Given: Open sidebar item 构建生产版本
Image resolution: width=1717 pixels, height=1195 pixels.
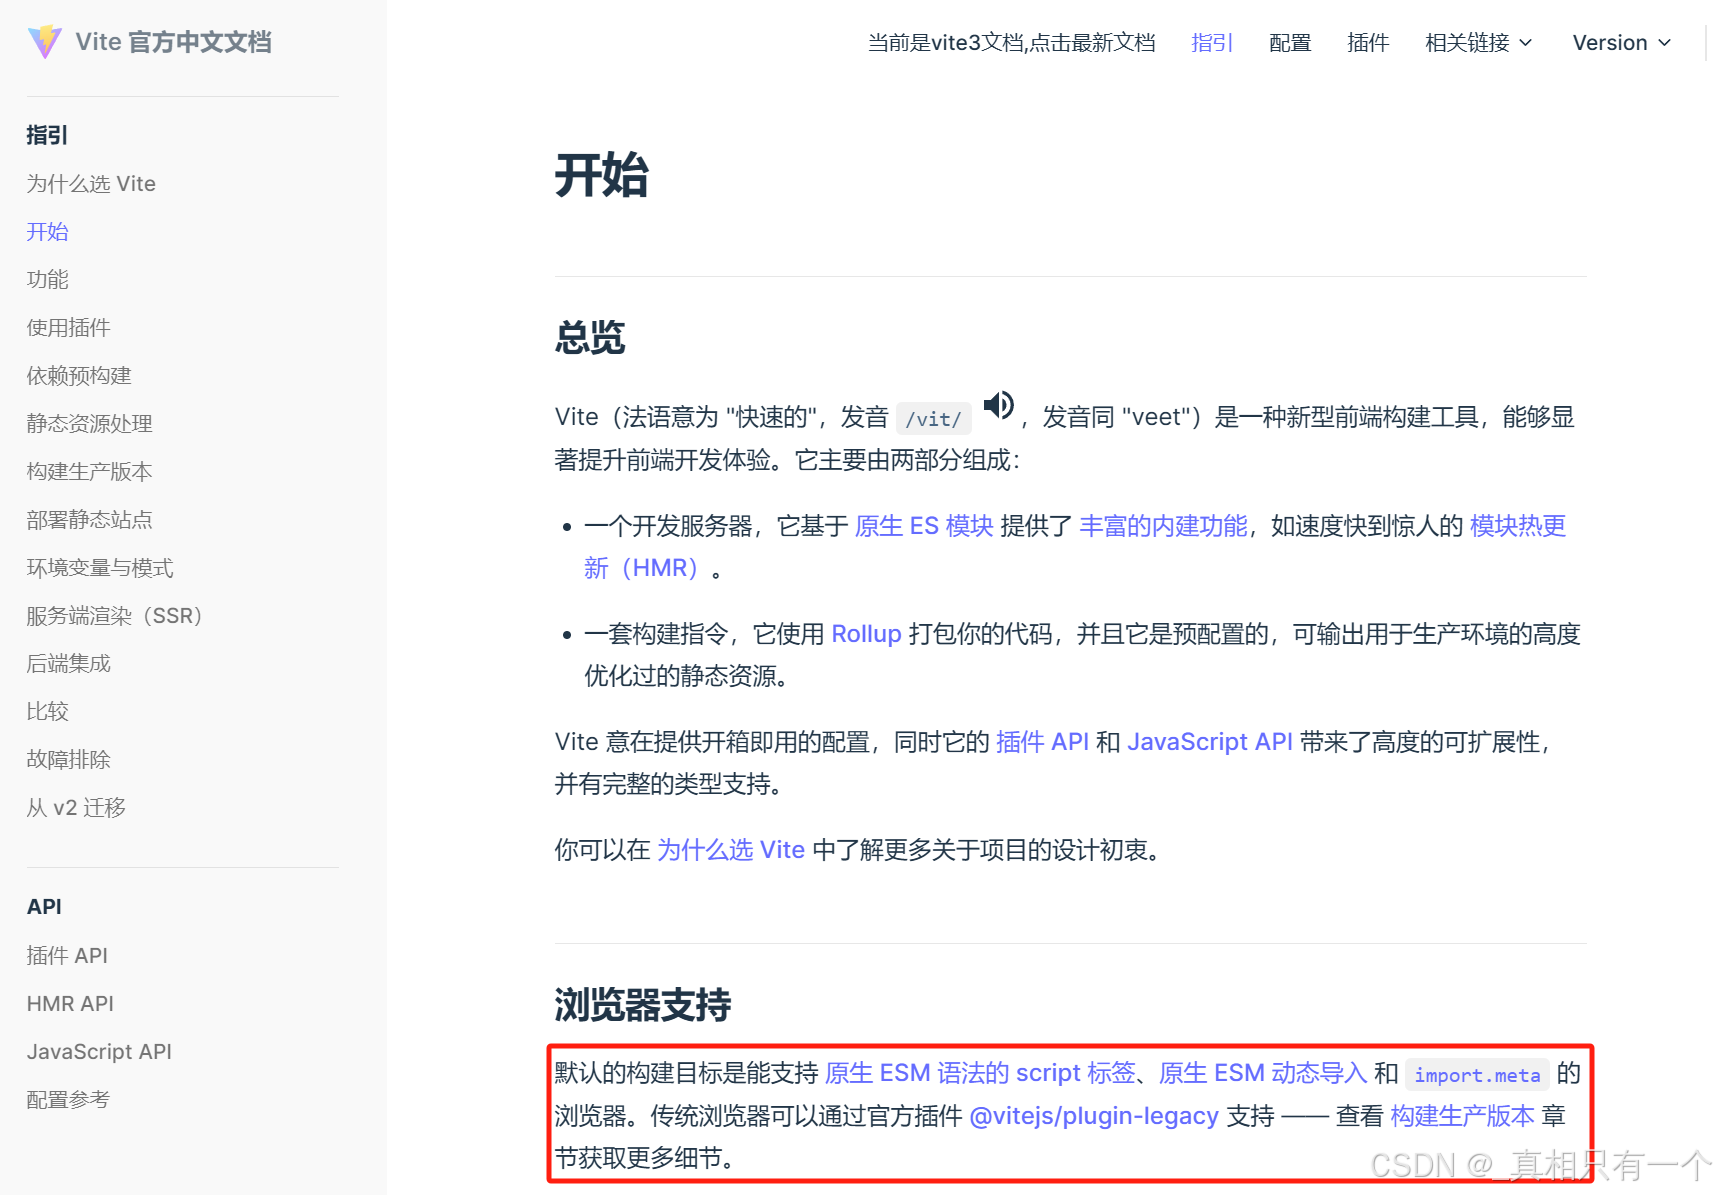Looking at the screenshot, I should point(89,472).
